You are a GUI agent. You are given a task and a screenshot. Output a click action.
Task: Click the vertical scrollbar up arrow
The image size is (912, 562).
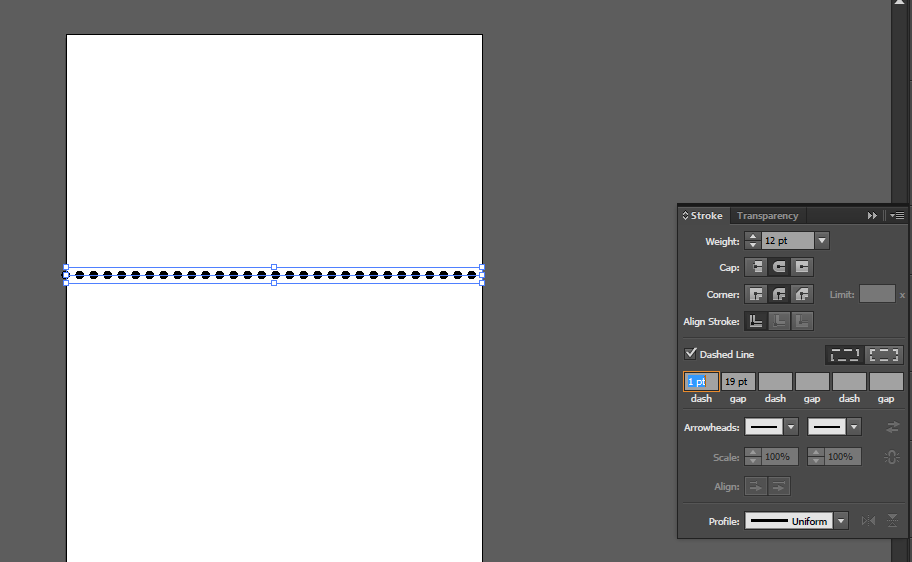(x=899, y=2)
